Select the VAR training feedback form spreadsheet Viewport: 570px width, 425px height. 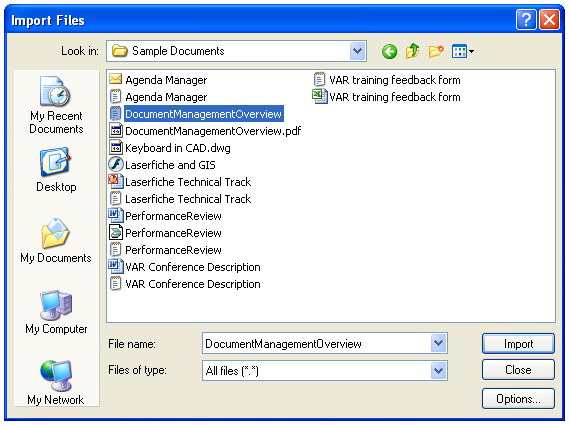click(x=386, y=97)
